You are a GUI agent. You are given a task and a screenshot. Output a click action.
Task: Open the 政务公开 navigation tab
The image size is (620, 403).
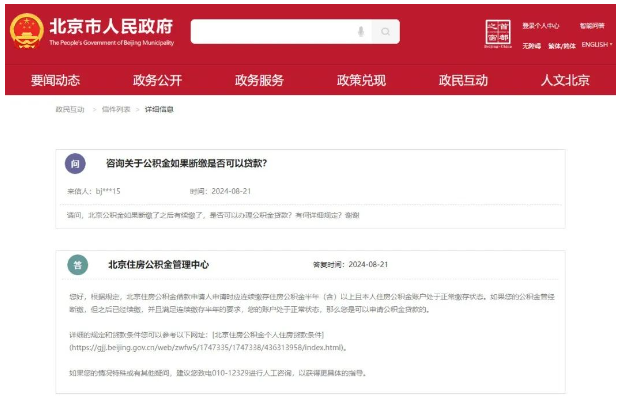pyautogui.click(x=157, y=80)
